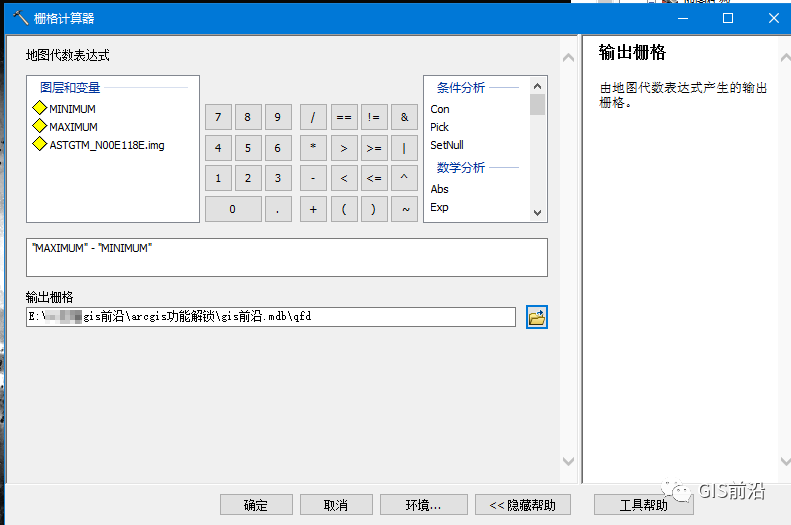791x525 pixels.
Task: Click the 2 calculator button
Action: pos(248,178)
